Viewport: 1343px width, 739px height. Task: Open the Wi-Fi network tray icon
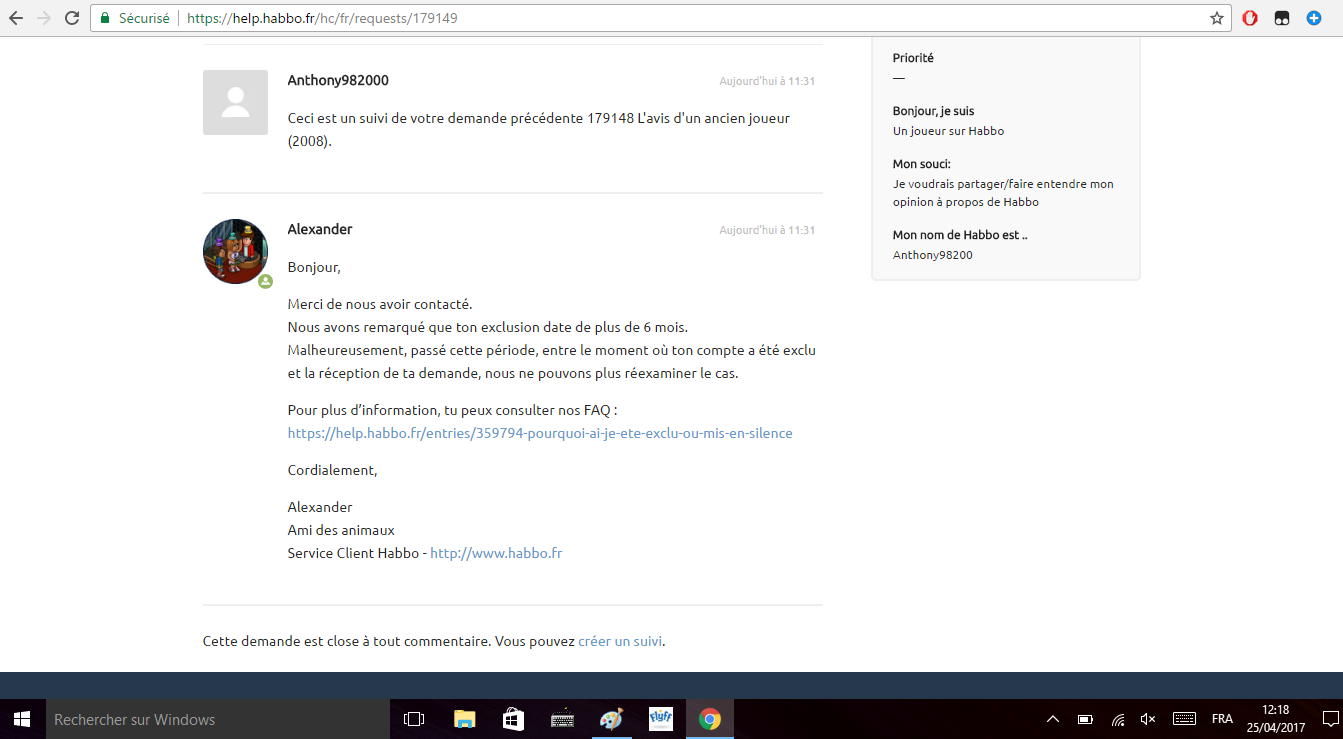click(1118, 719)
